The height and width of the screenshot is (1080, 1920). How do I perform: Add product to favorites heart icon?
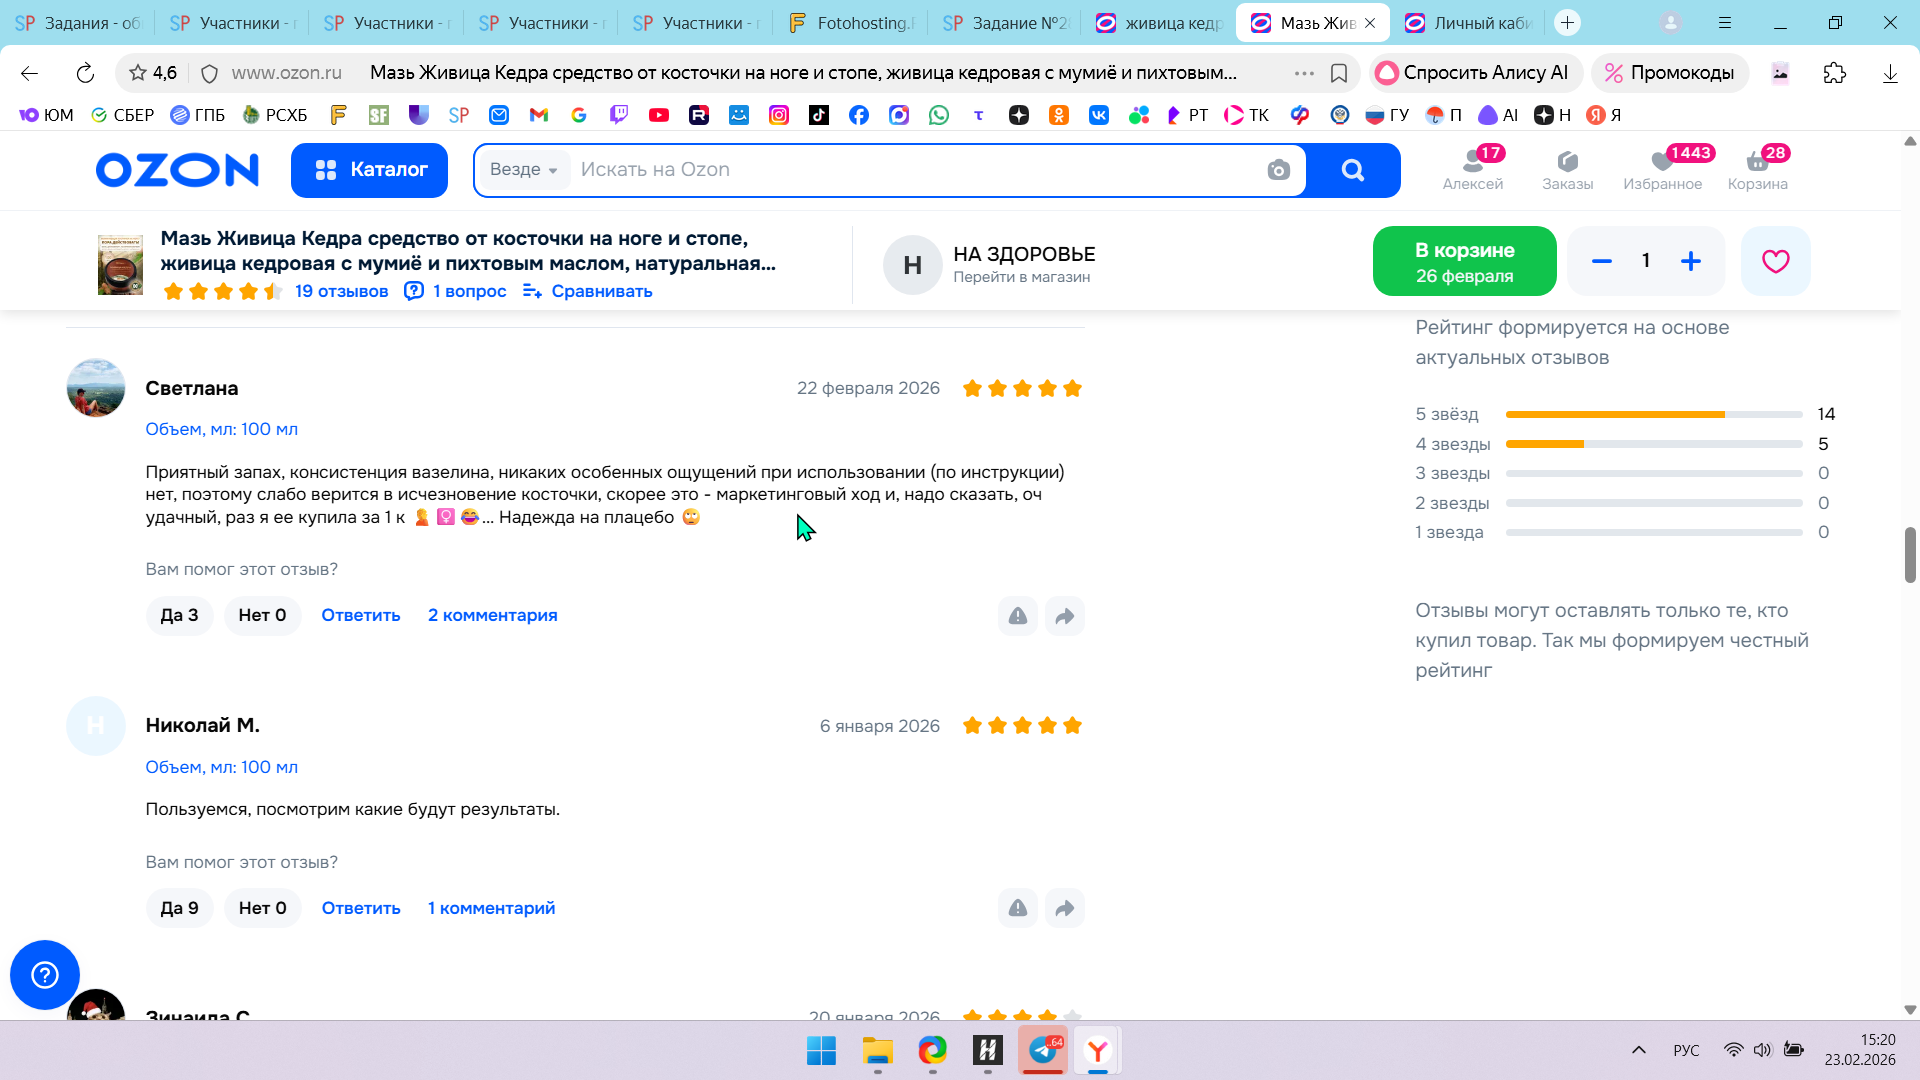click(x=1775, y=261)
